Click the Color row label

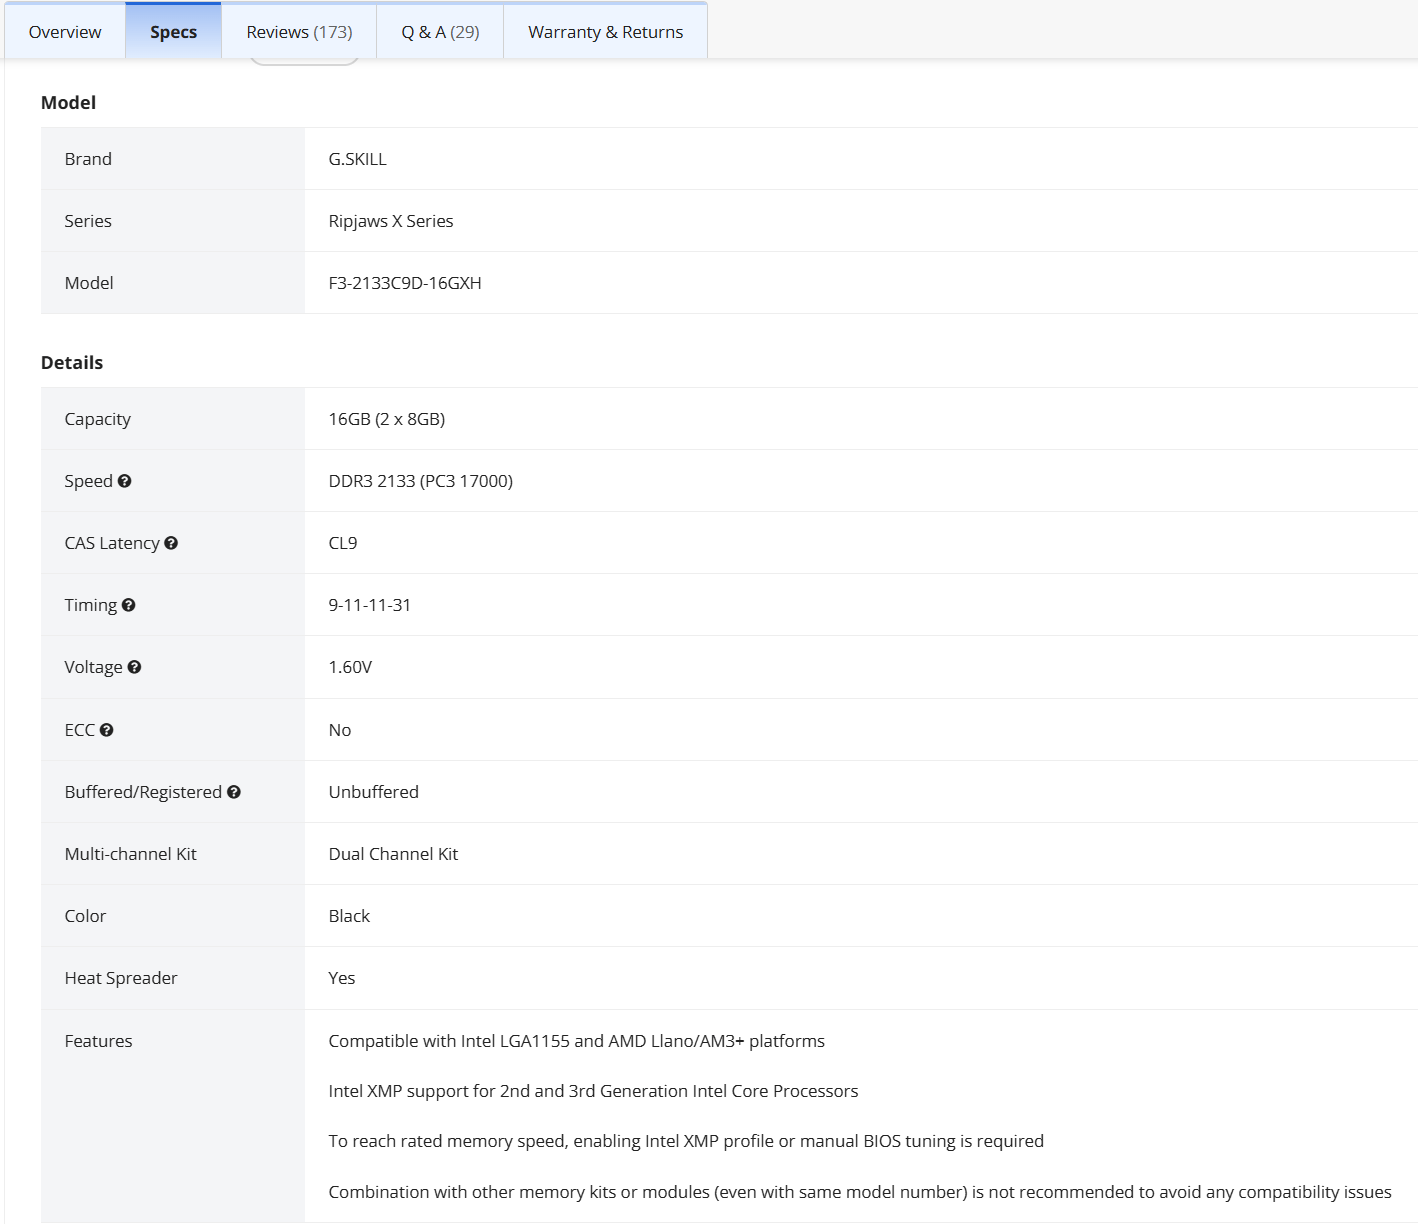pyautogui.click(x=85, y=916)
